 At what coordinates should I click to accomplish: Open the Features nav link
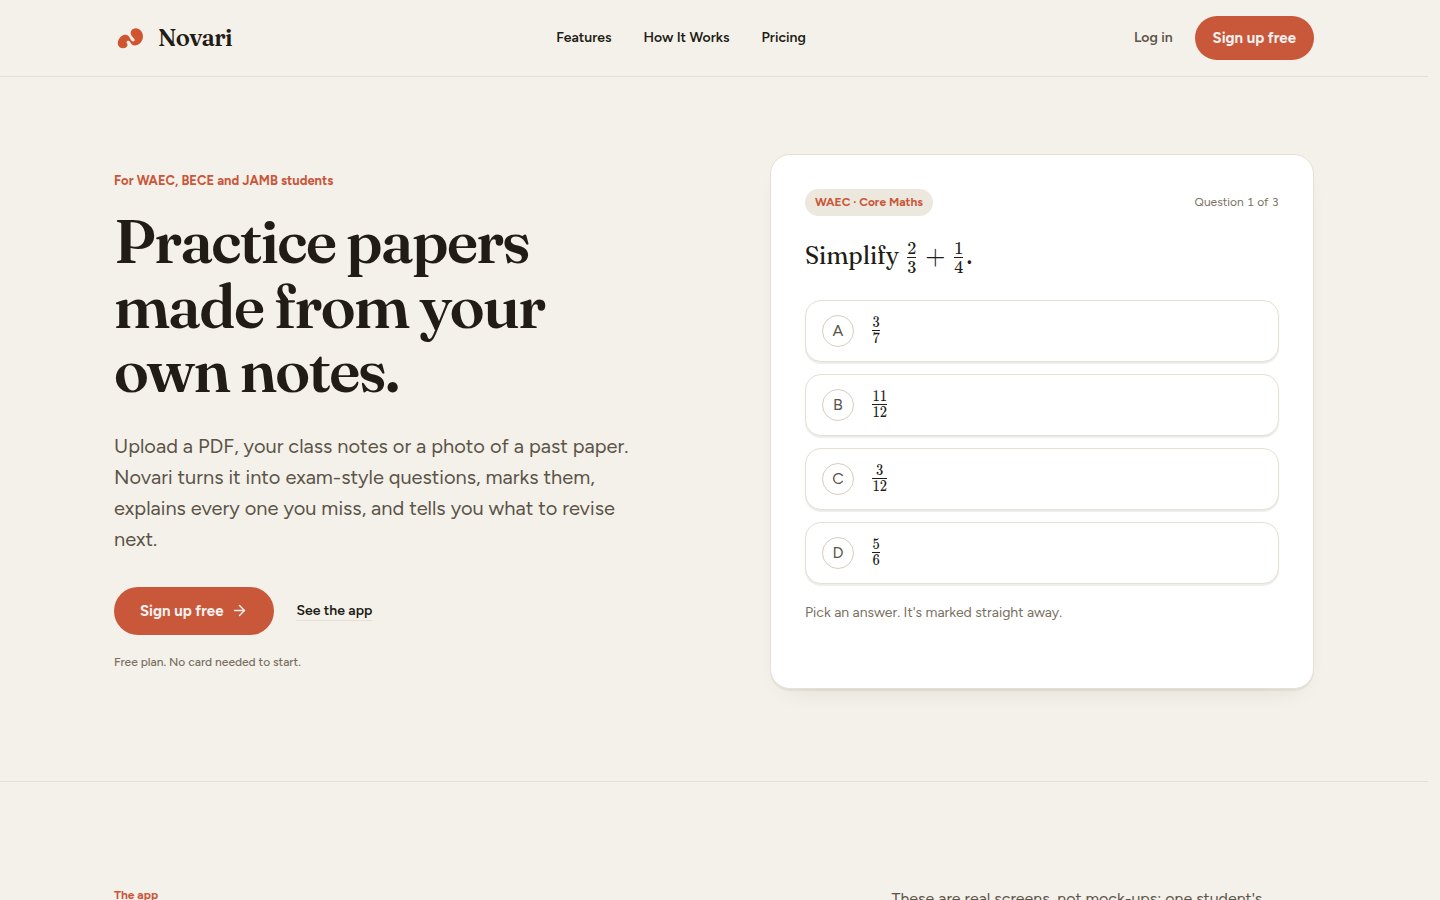point(584,37)
